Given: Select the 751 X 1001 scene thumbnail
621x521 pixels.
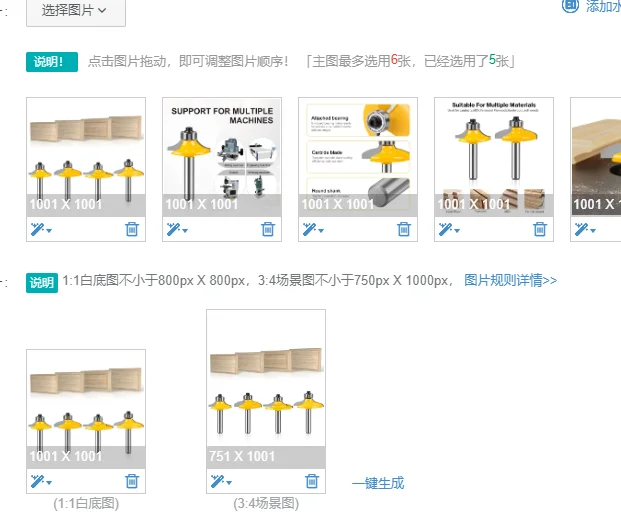Looking at the screenshot, I should [x=266, y=389].
